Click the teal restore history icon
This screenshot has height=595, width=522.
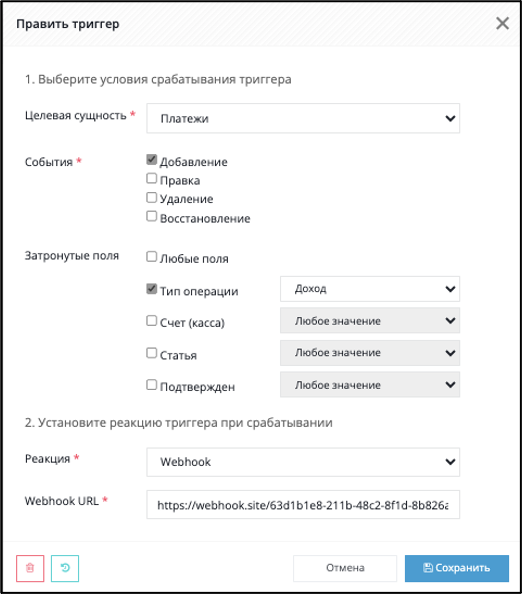tap(65, 568)
